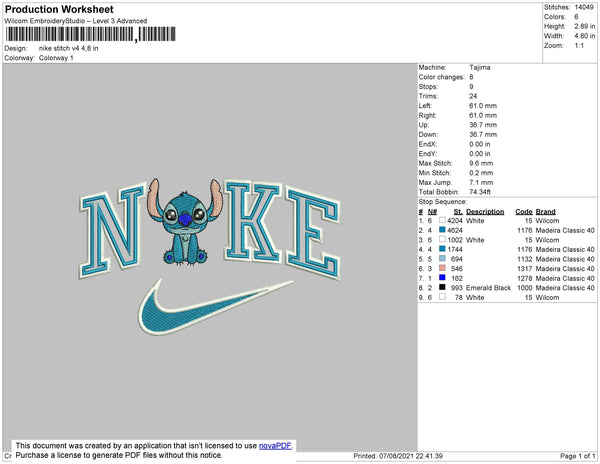
Task: Click the teal swatch for stop 2
Action: pos(442,230)
